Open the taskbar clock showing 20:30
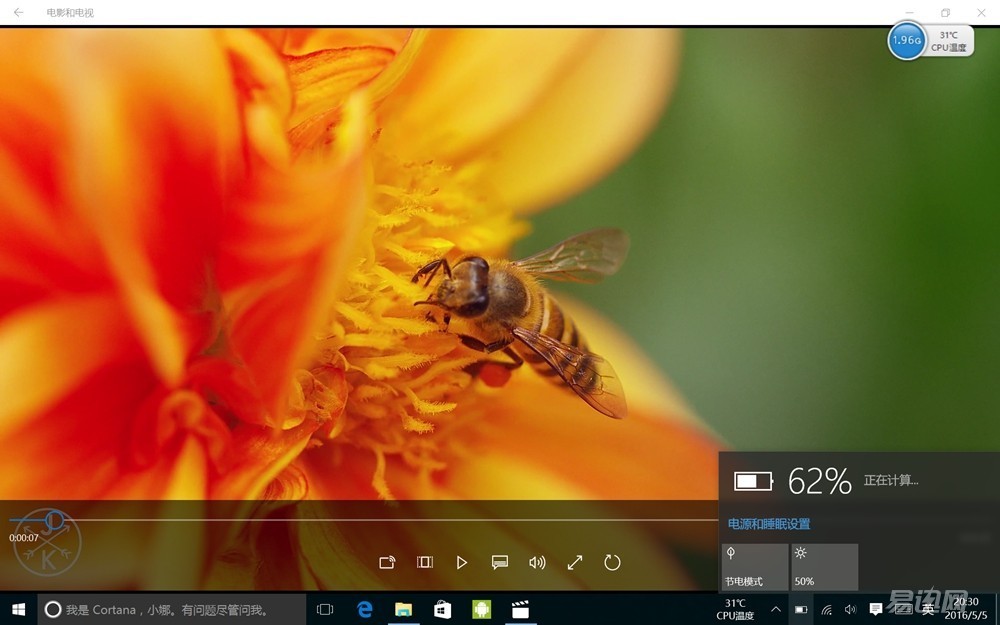 point(966,609)
